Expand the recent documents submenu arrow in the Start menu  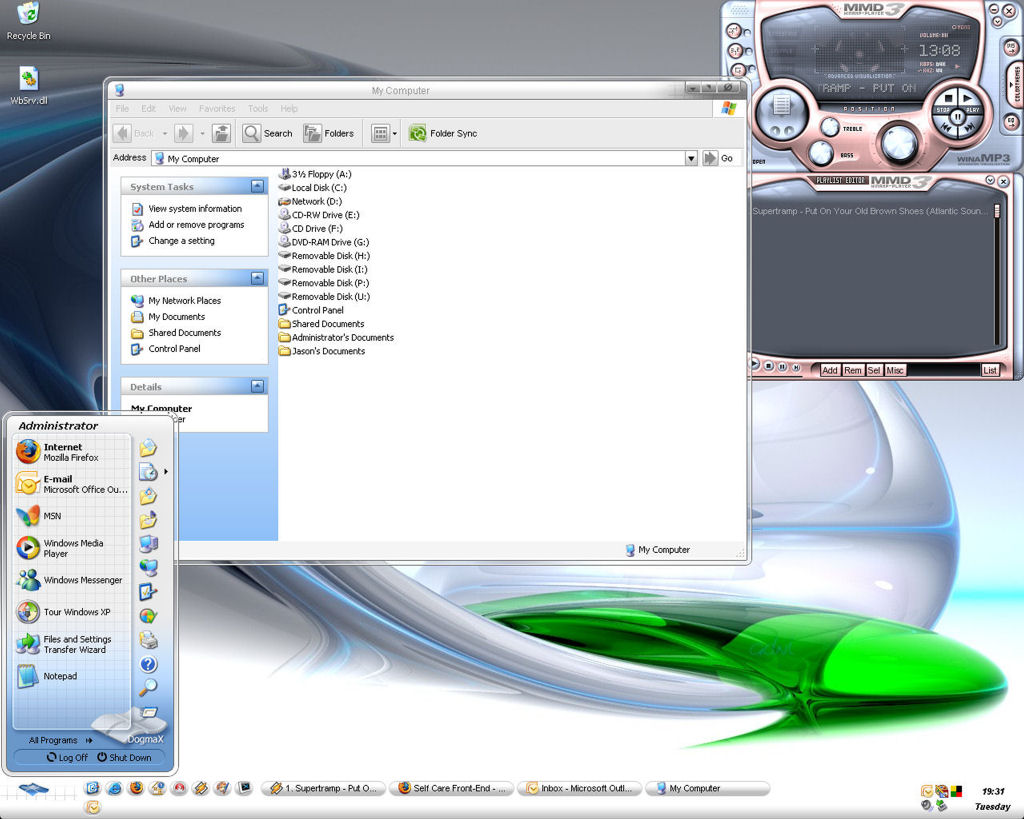(166, 472)
